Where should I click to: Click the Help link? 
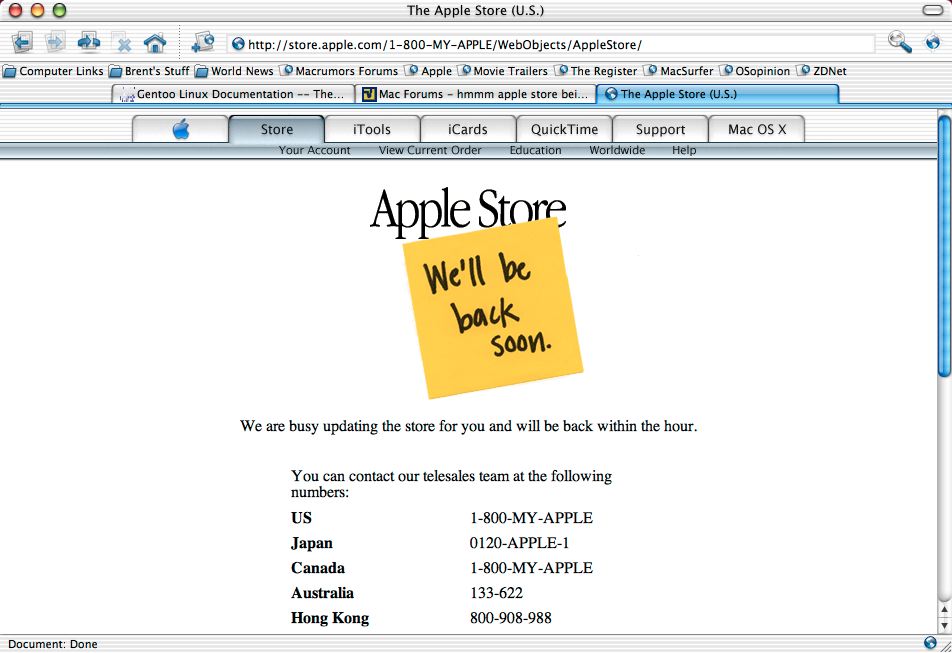point(684,150)
